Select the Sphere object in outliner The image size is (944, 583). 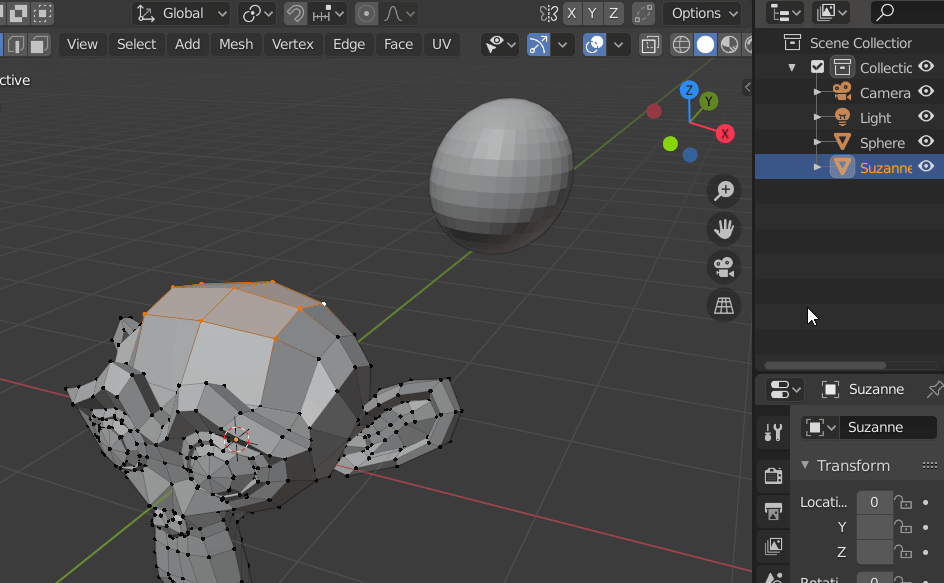click(x=882, y=143)
